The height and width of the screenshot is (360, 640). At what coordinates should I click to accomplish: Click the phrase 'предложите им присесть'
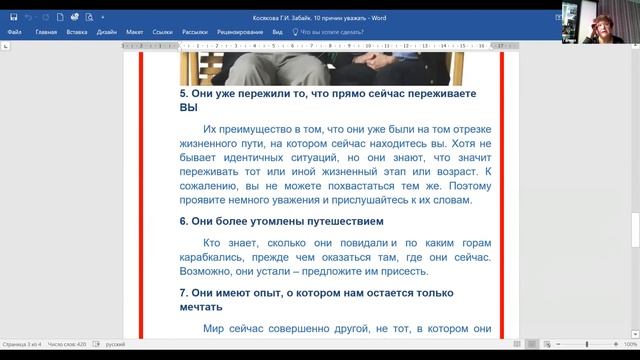(x=365, y=271)
